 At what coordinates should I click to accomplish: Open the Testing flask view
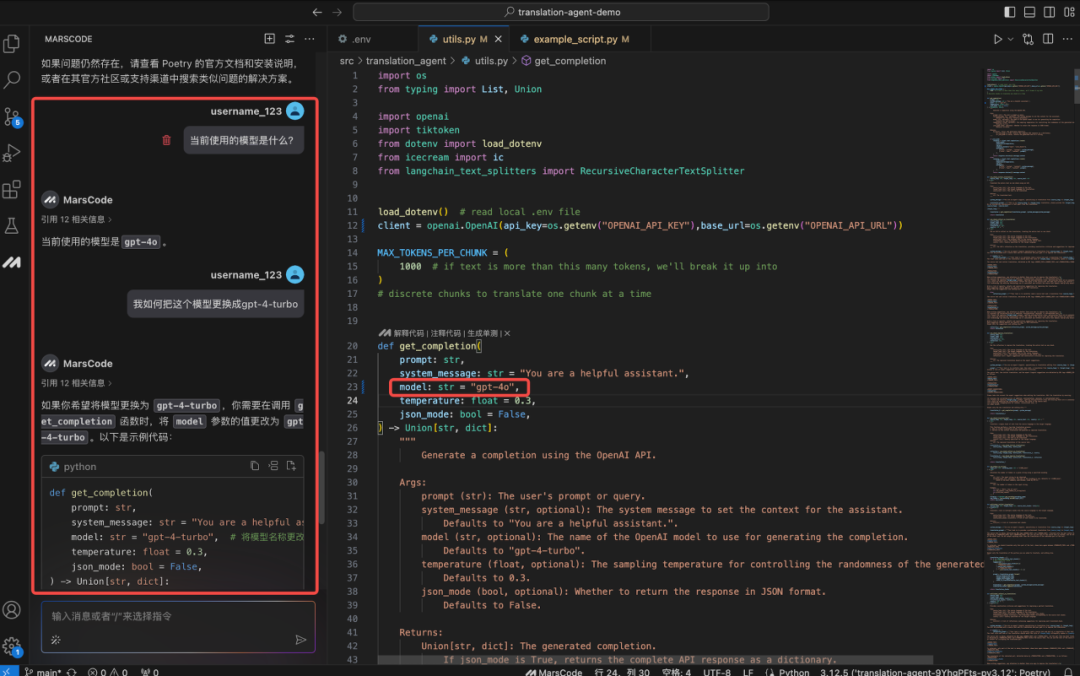(x=12, y=226)
